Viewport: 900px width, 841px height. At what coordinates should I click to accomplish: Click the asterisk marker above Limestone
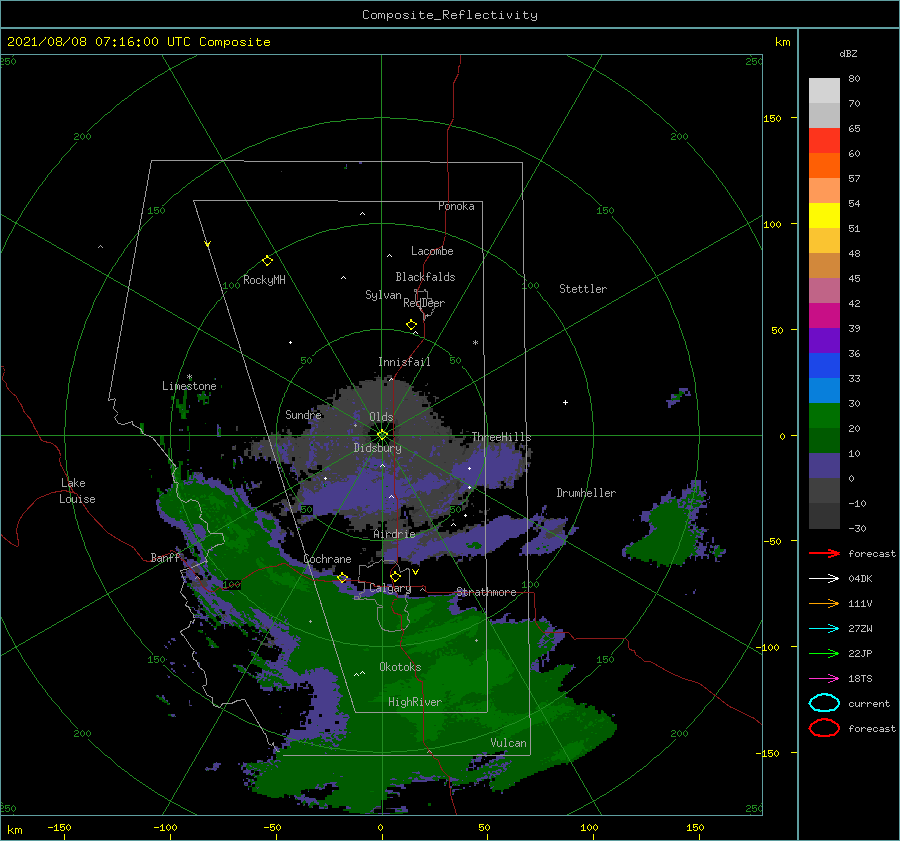click(x=189, y=378)
